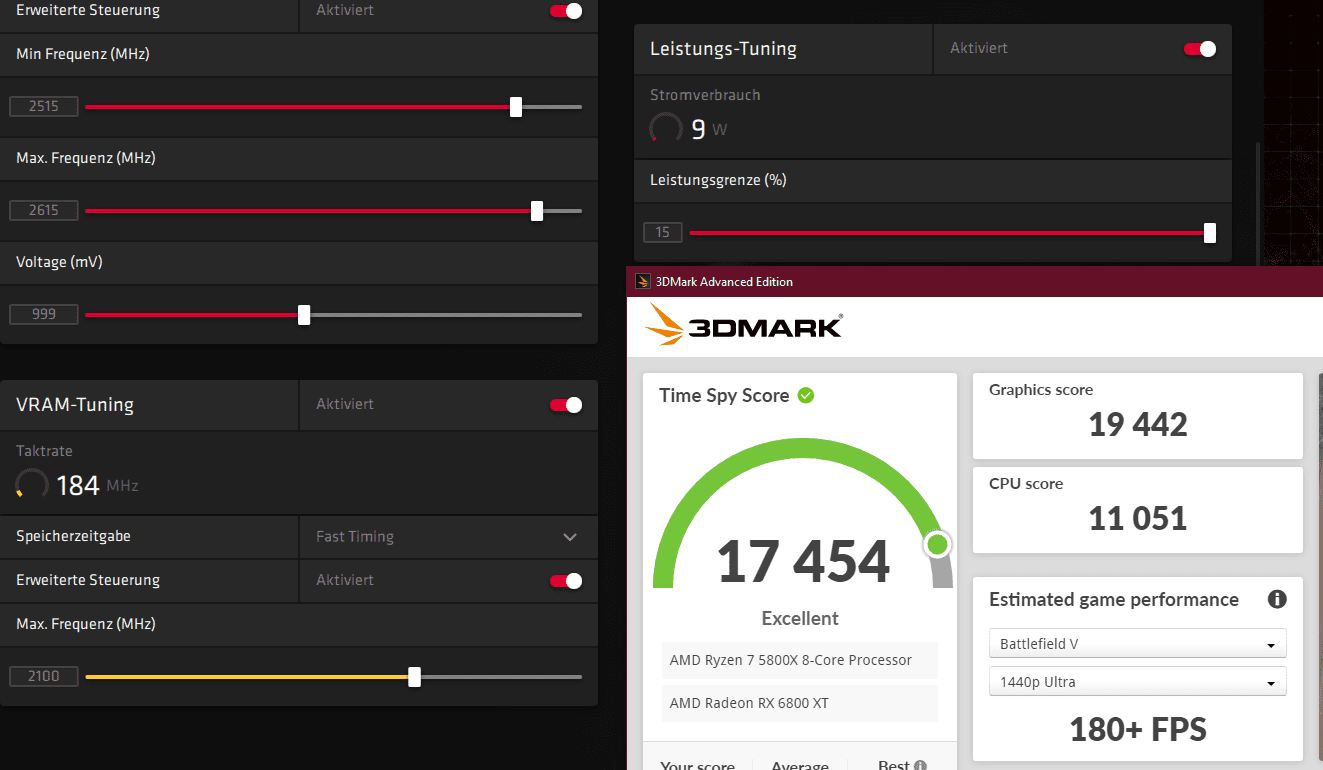The width and height of the screenshot is (1323, 770).
Task: Click the VRAM frequency value field 2100
Action: click(x=44, y=677)
